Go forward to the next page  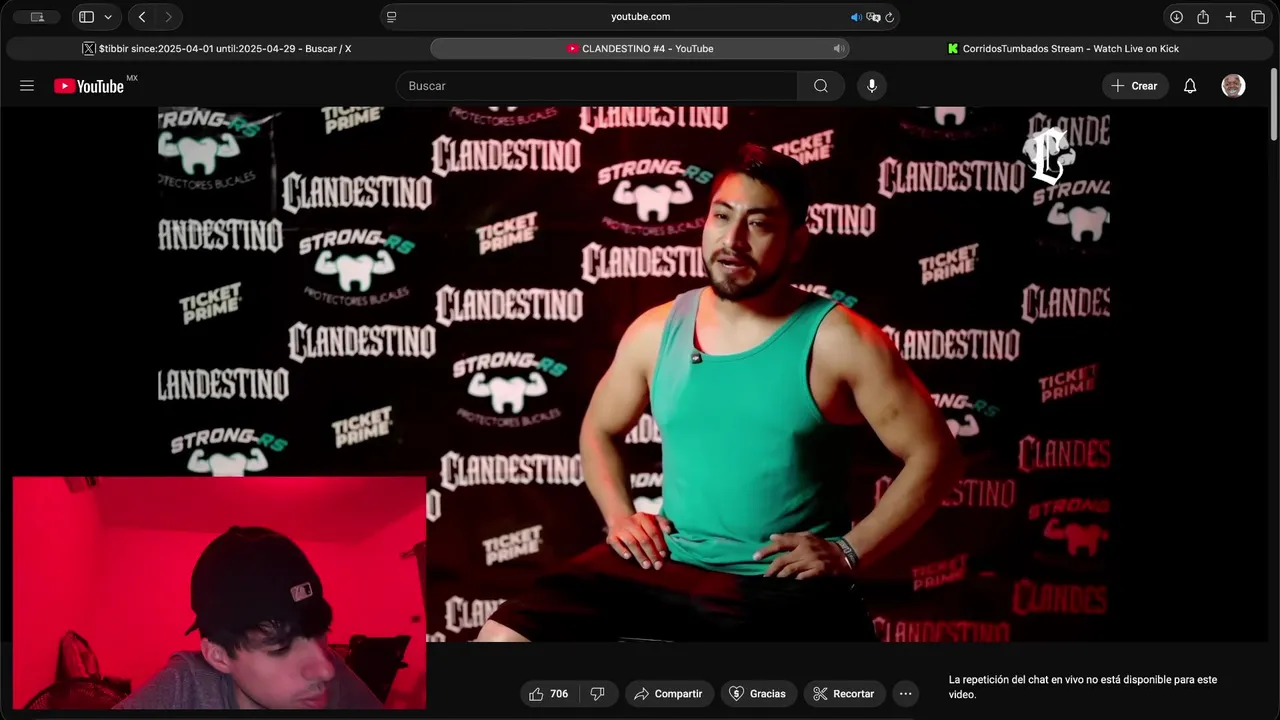(x=168, y=17)
